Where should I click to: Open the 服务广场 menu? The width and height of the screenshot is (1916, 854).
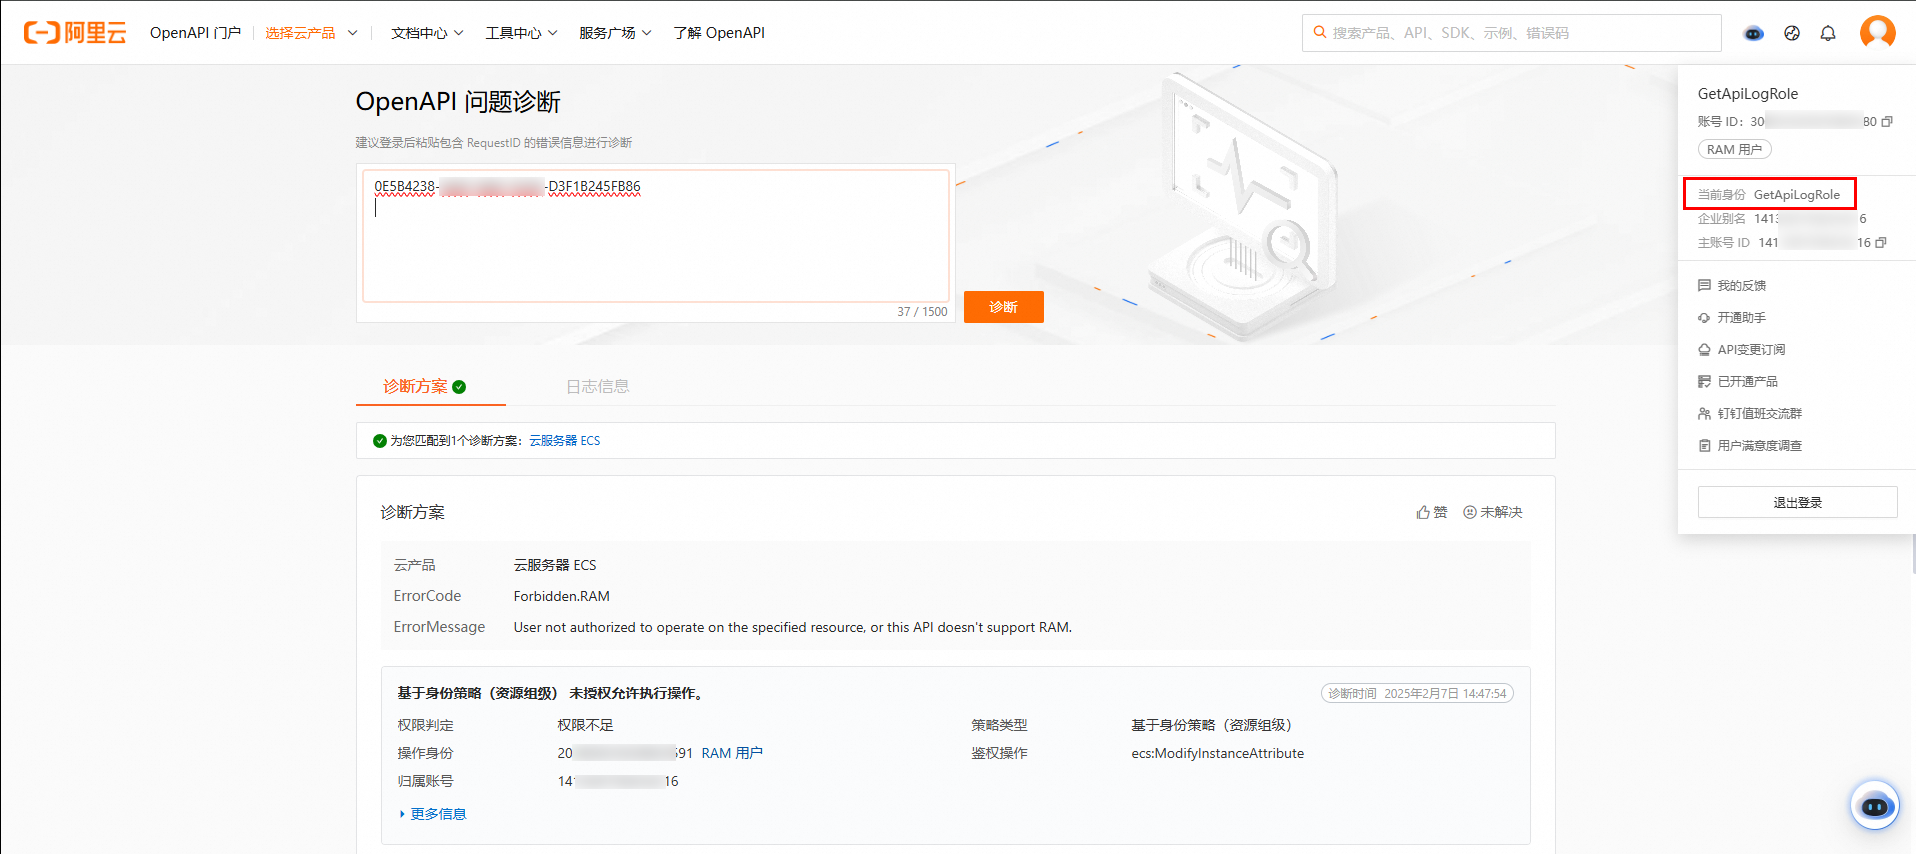[615, 33]
